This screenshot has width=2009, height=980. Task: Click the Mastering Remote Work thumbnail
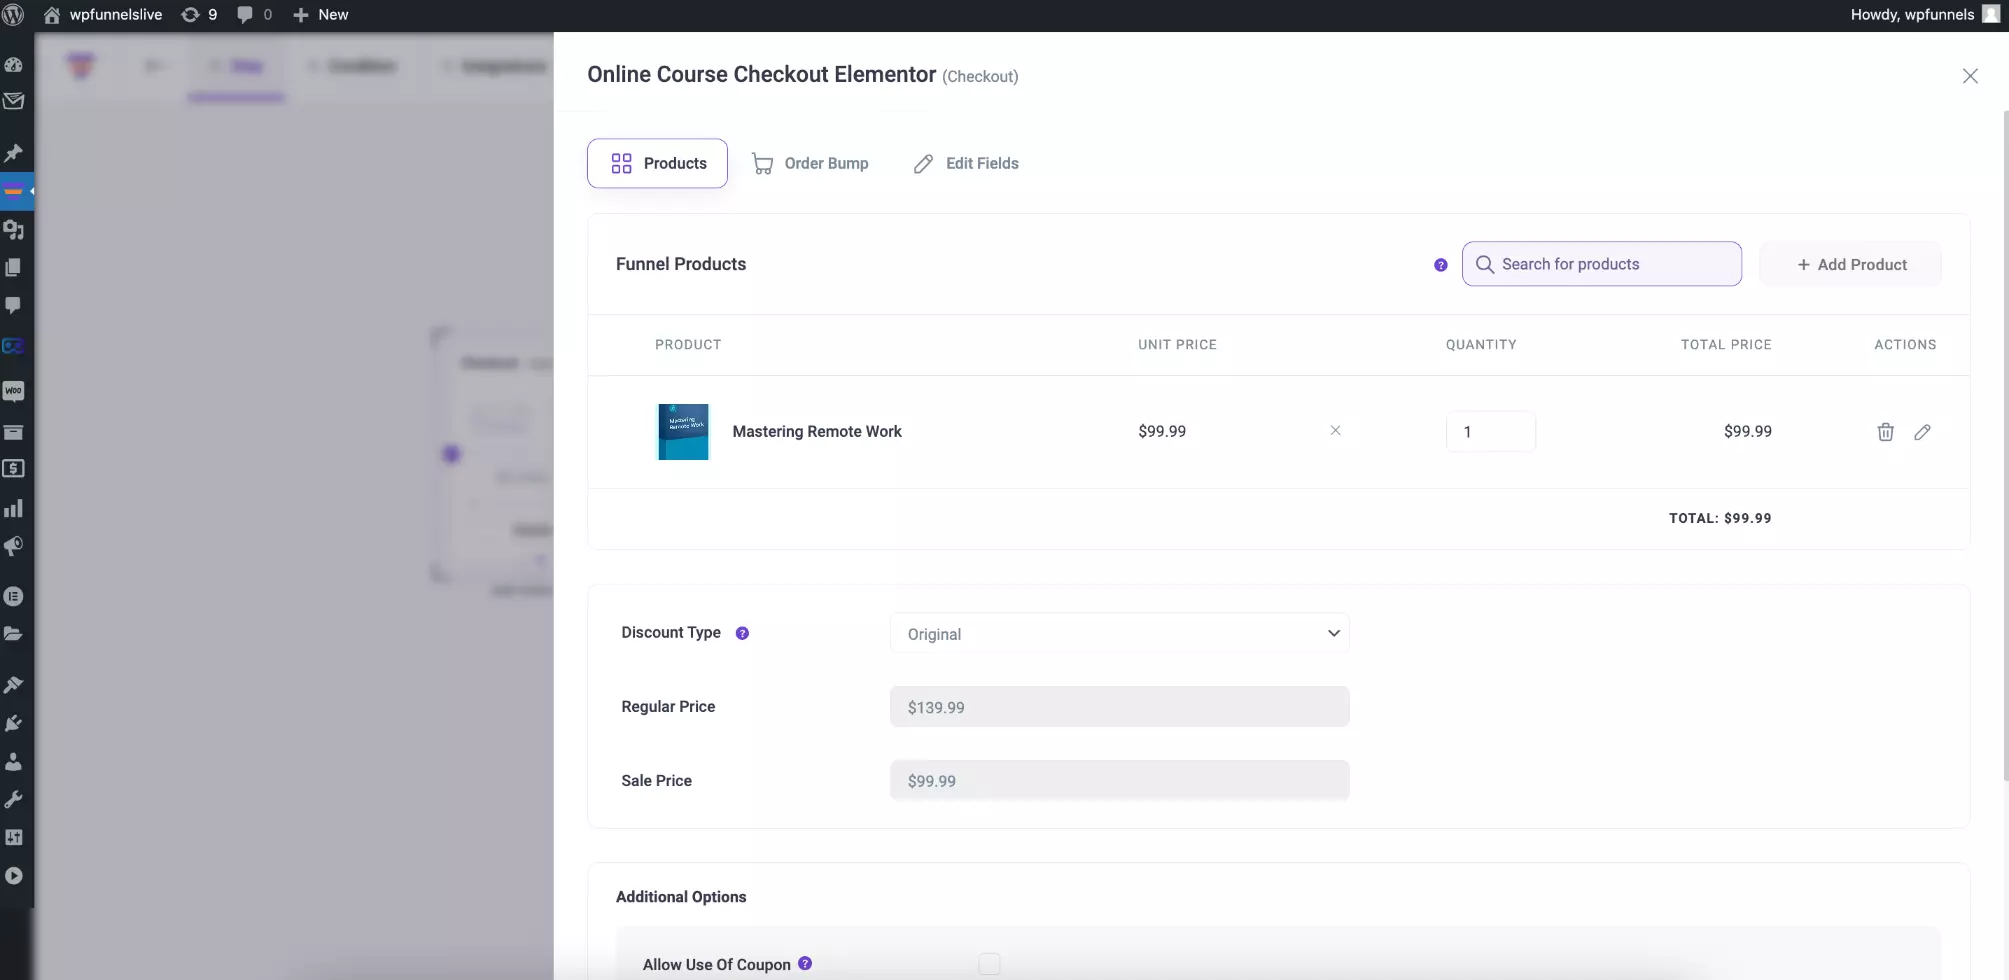(683, 432)
